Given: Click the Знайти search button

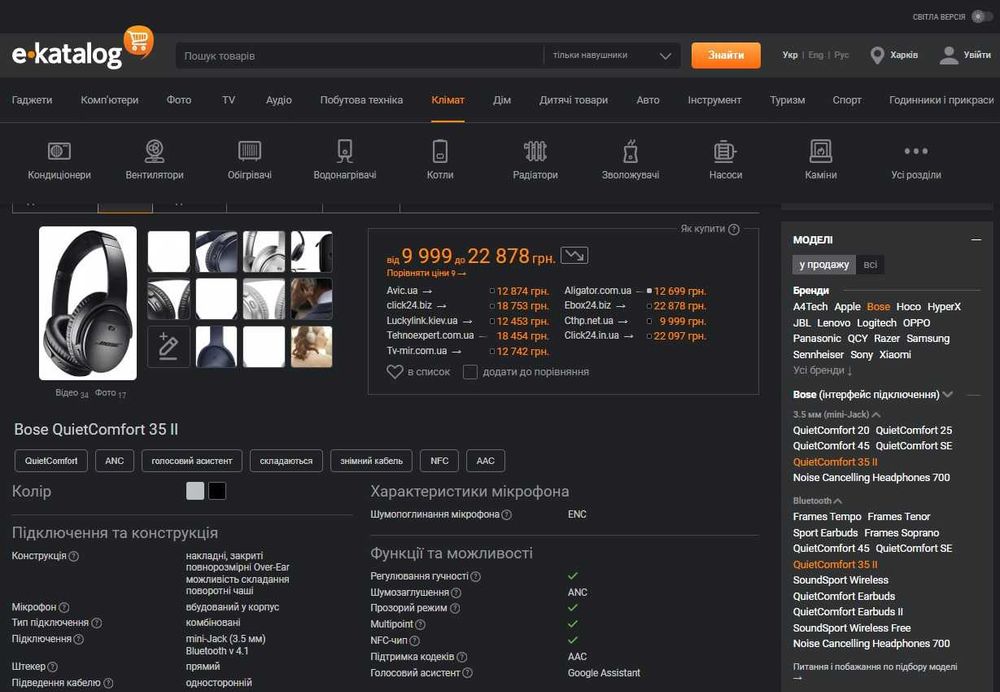Looking at the screenshot, I should pyautogui.click(x=726, y=55).
